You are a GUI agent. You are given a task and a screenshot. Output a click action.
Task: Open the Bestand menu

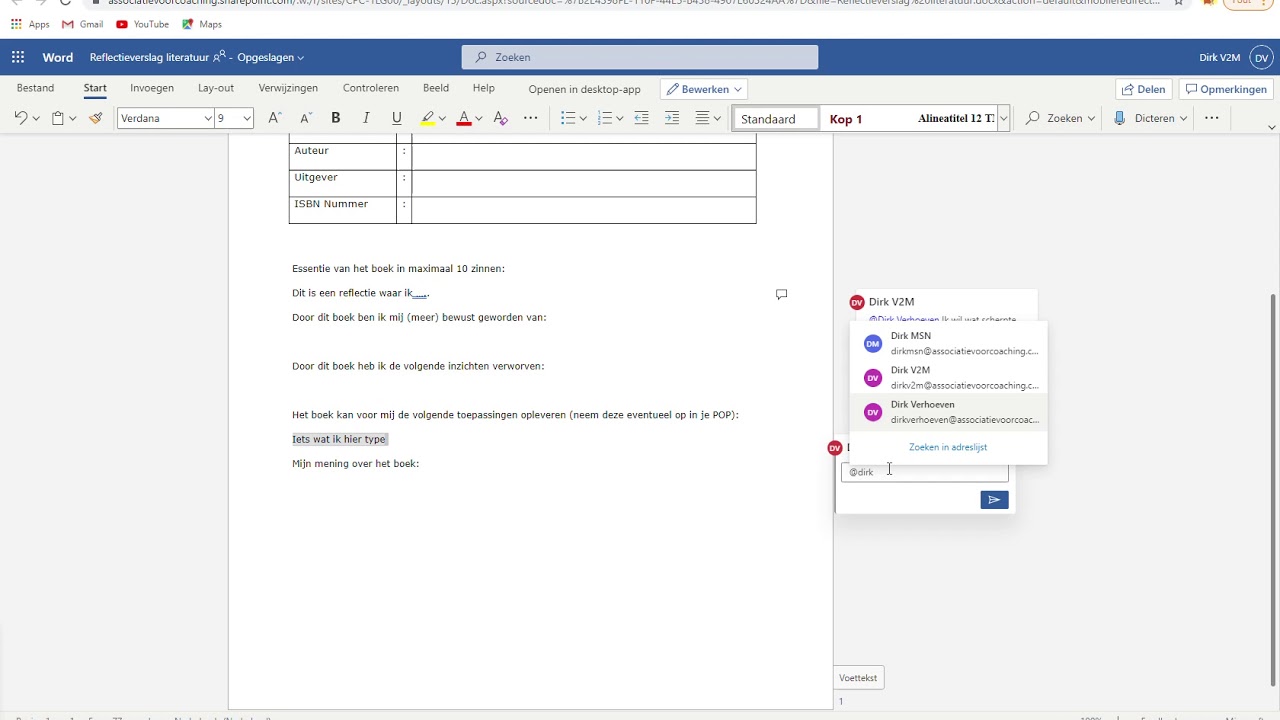point(35,88)
